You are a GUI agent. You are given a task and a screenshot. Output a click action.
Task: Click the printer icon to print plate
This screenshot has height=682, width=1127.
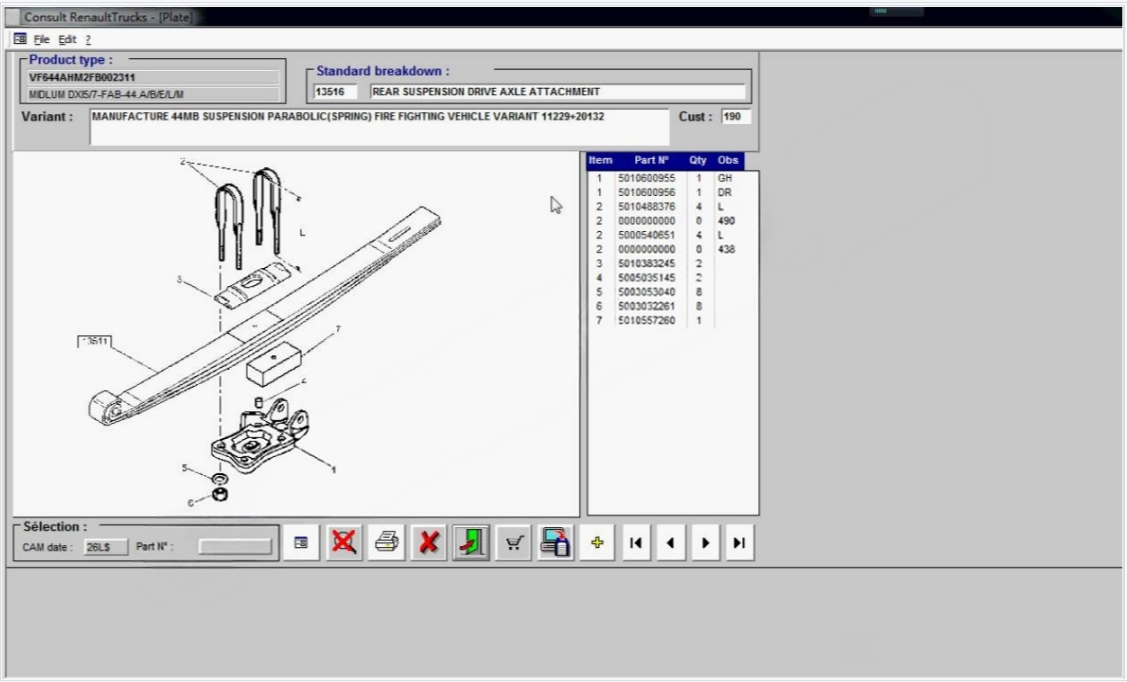pyautogui.click(x=387, y=543)
